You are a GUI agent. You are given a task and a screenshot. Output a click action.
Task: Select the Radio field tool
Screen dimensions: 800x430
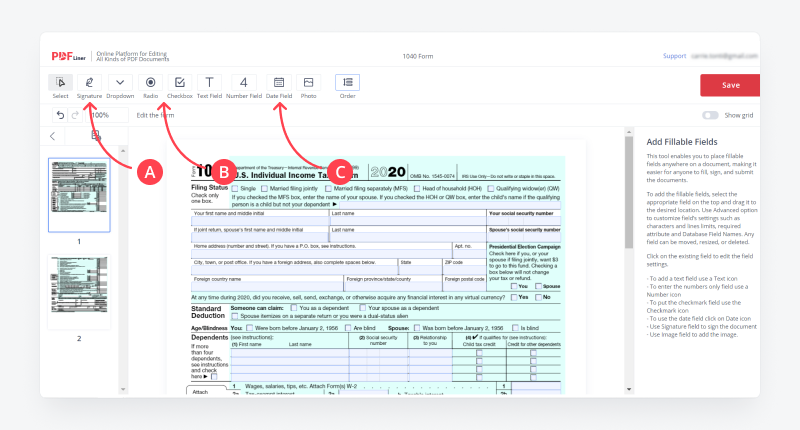151,83
